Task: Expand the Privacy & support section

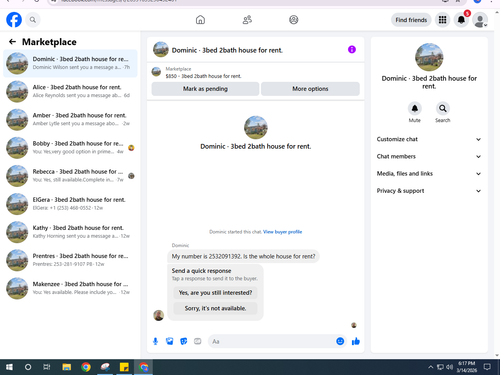Action: pos(429,191)
